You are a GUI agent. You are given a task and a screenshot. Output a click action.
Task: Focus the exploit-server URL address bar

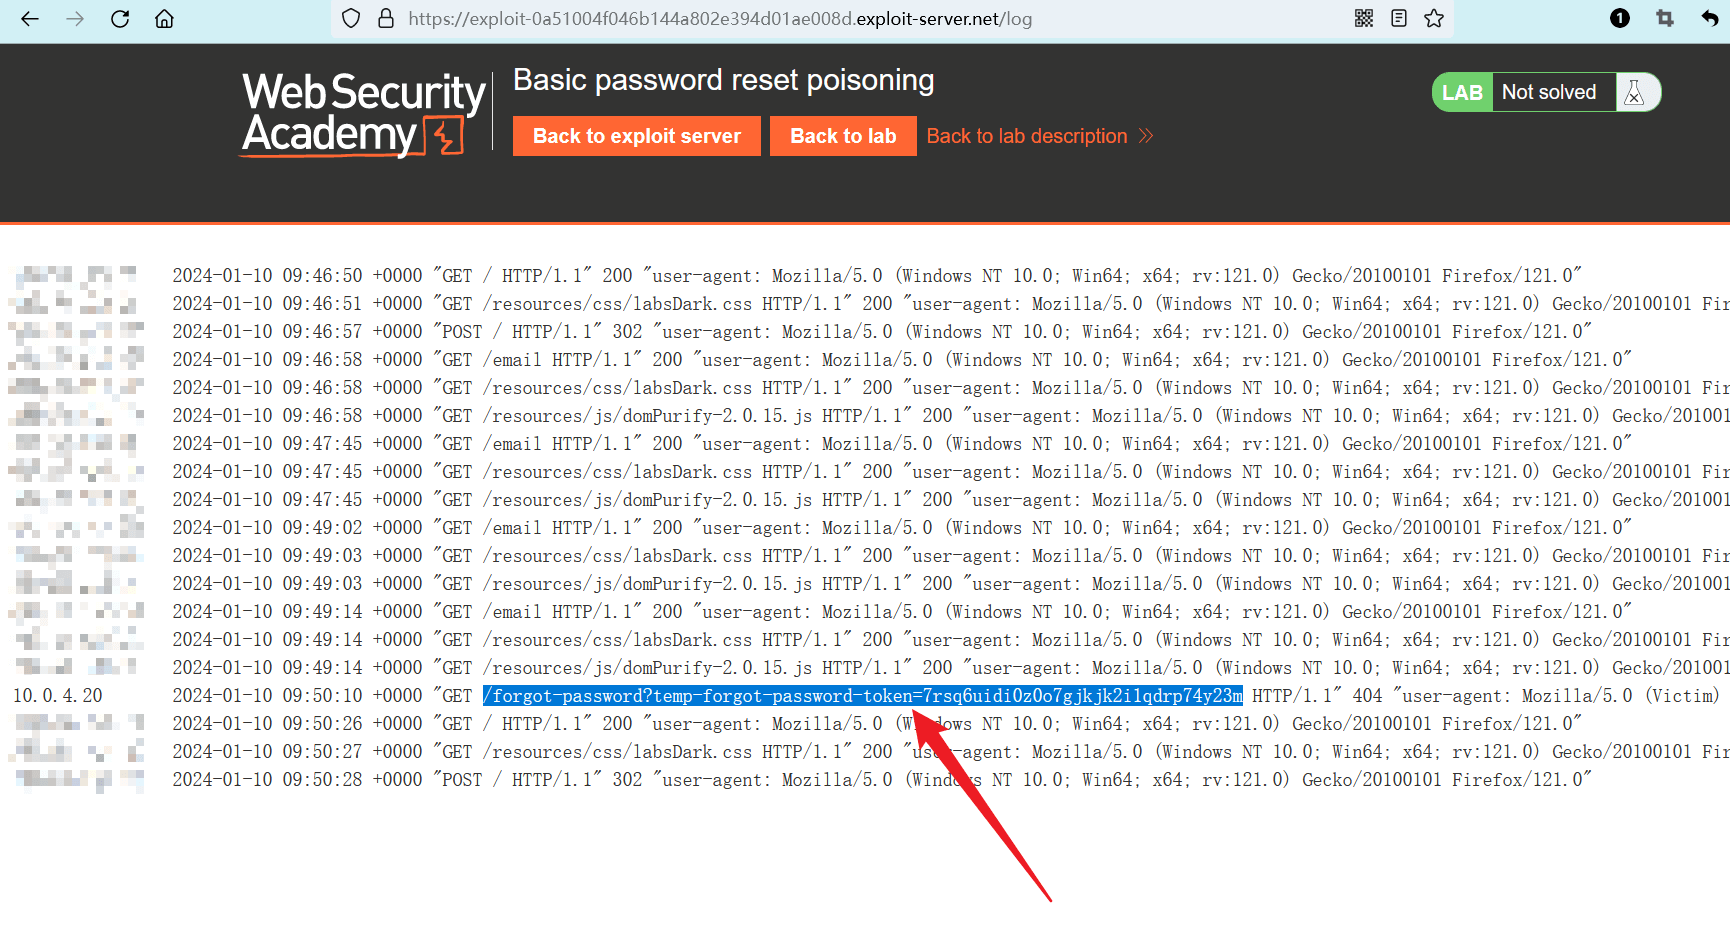pyautogui.click(x=720, y=19)
